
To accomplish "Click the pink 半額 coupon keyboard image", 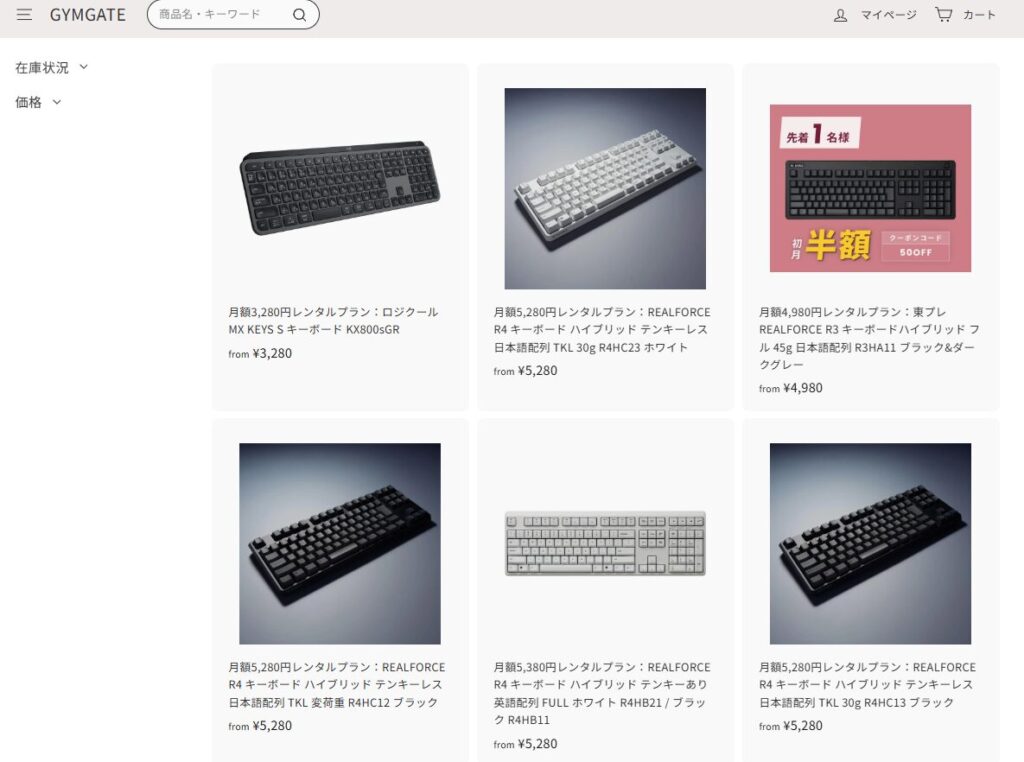I will [870, 188].
